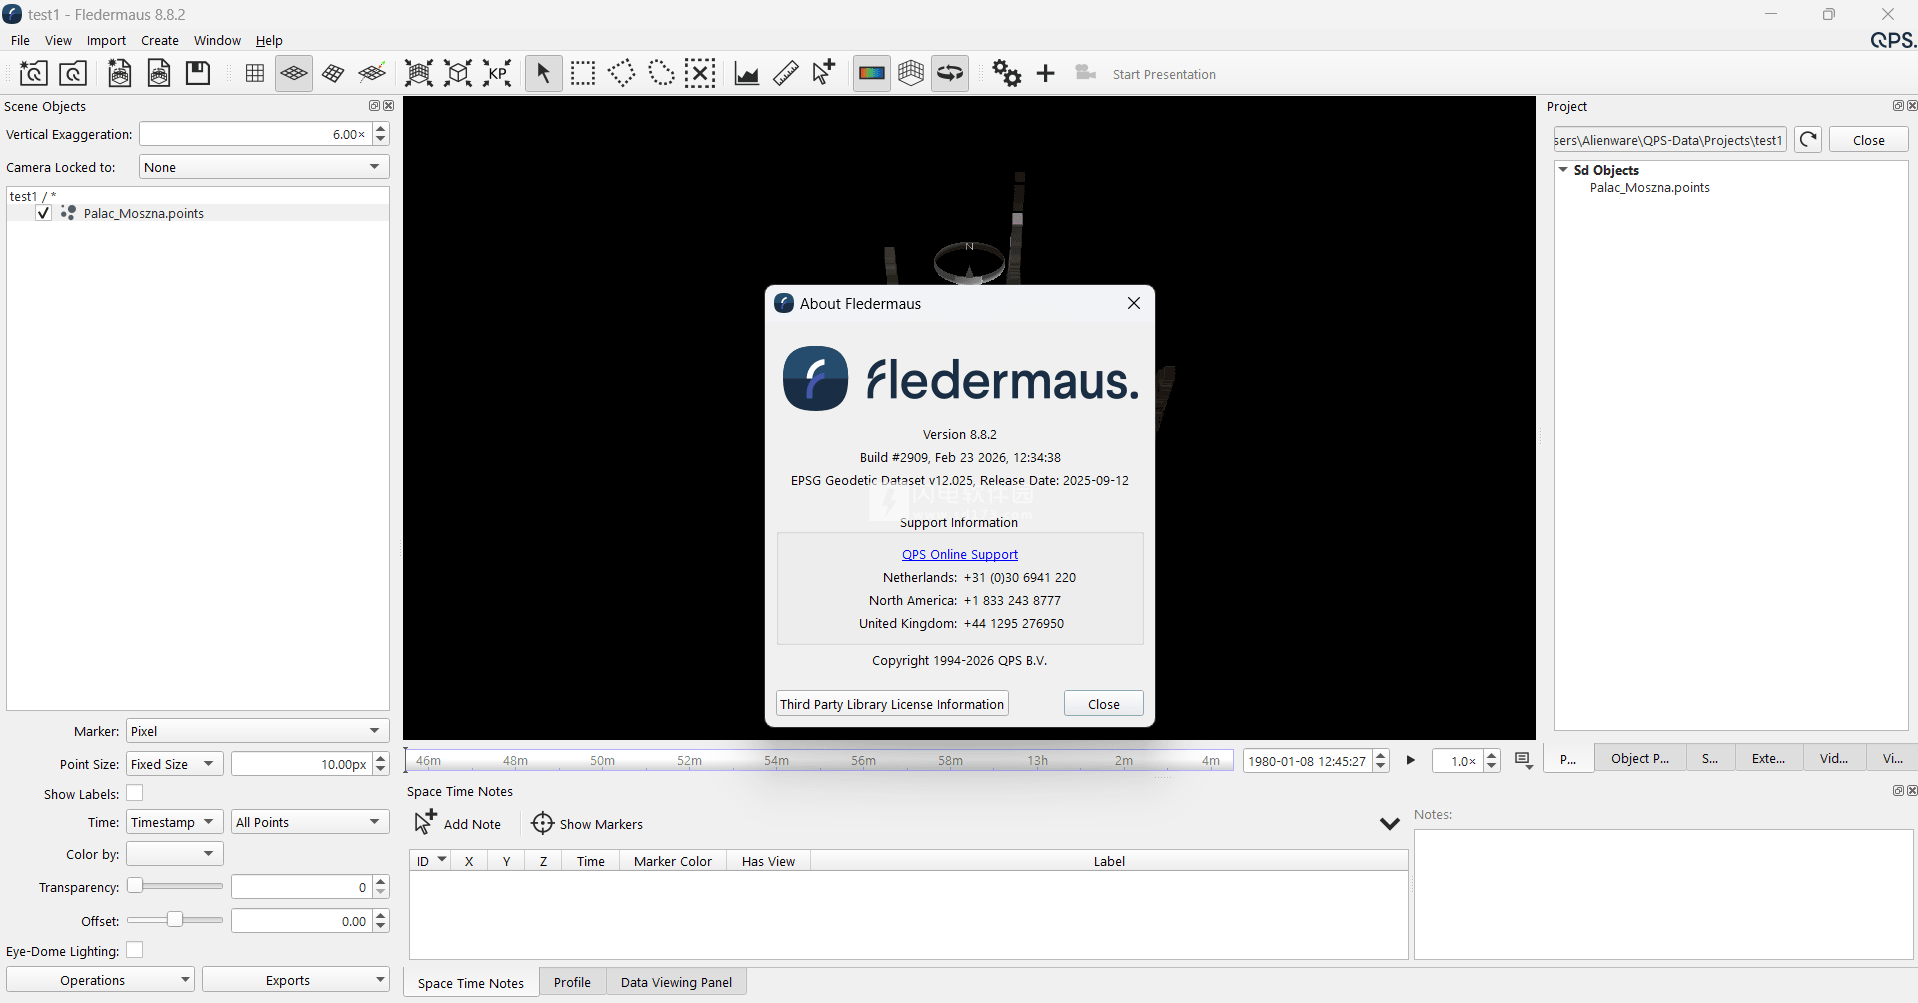This screenshot has height=1003, width=1918.
Task: Expand the Marker dropdown set to Pixel
Action: pos(257,731)
